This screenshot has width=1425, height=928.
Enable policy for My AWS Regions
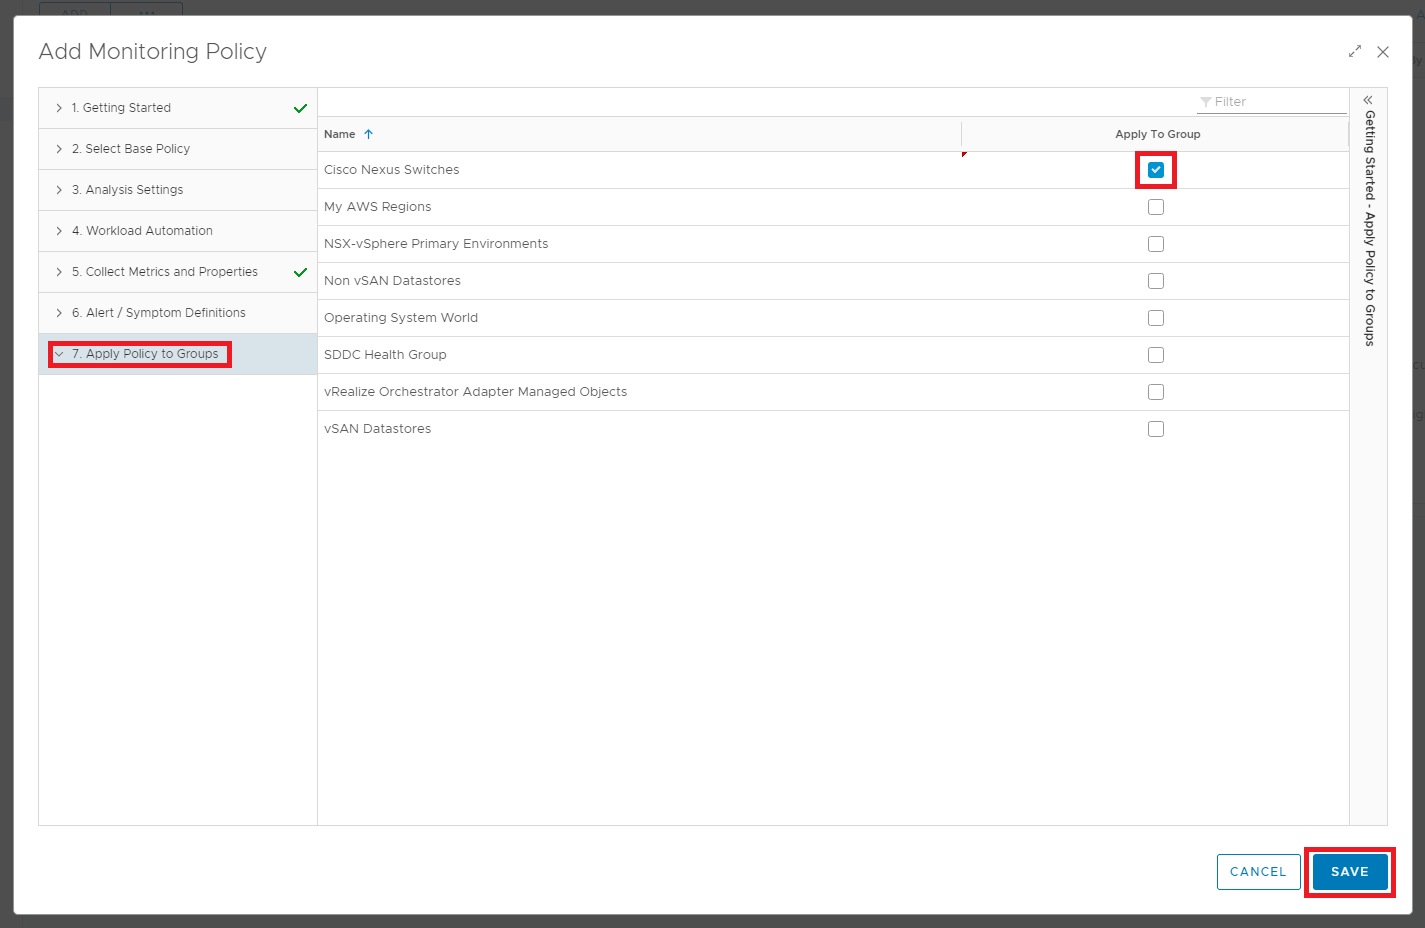[1156, 207]
